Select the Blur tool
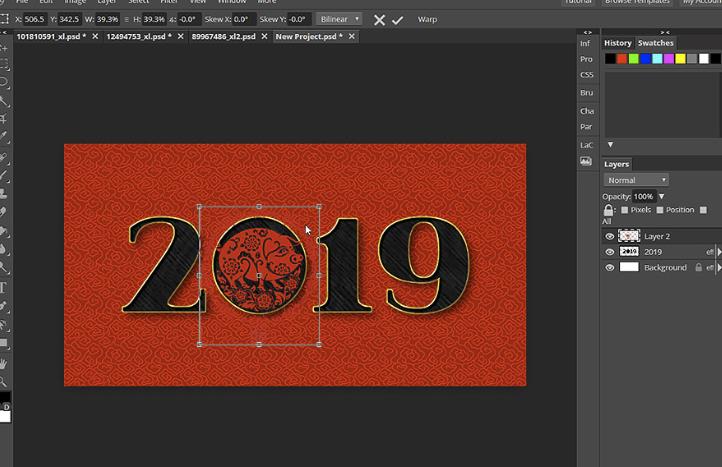This screenshot has height=467, width=722. (x=4, y=249)
